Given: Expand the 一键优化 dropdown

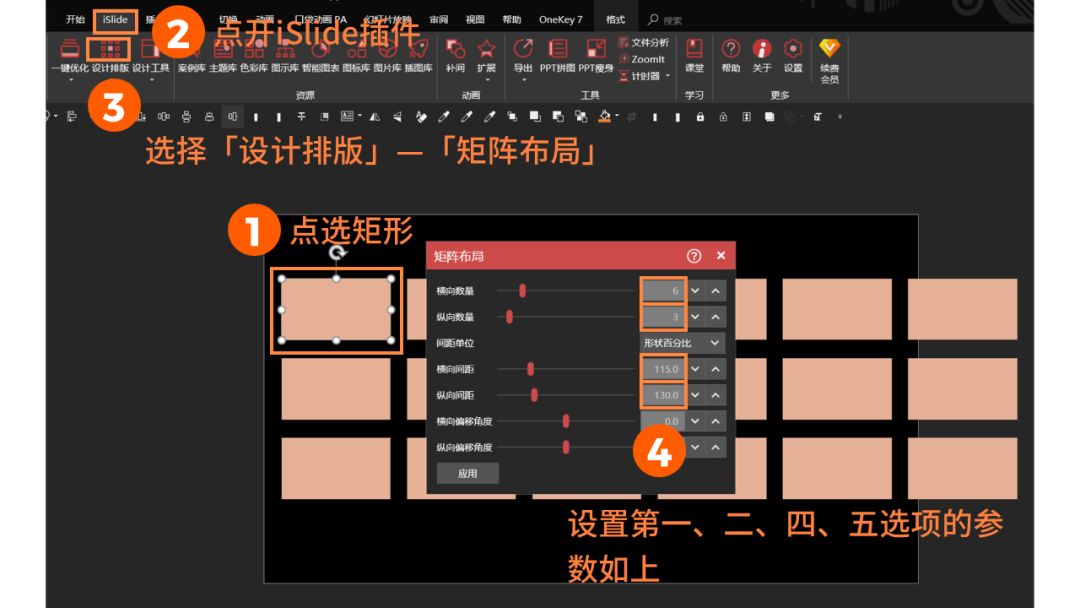Looking at the screenshot, I should tap(70, 80).
